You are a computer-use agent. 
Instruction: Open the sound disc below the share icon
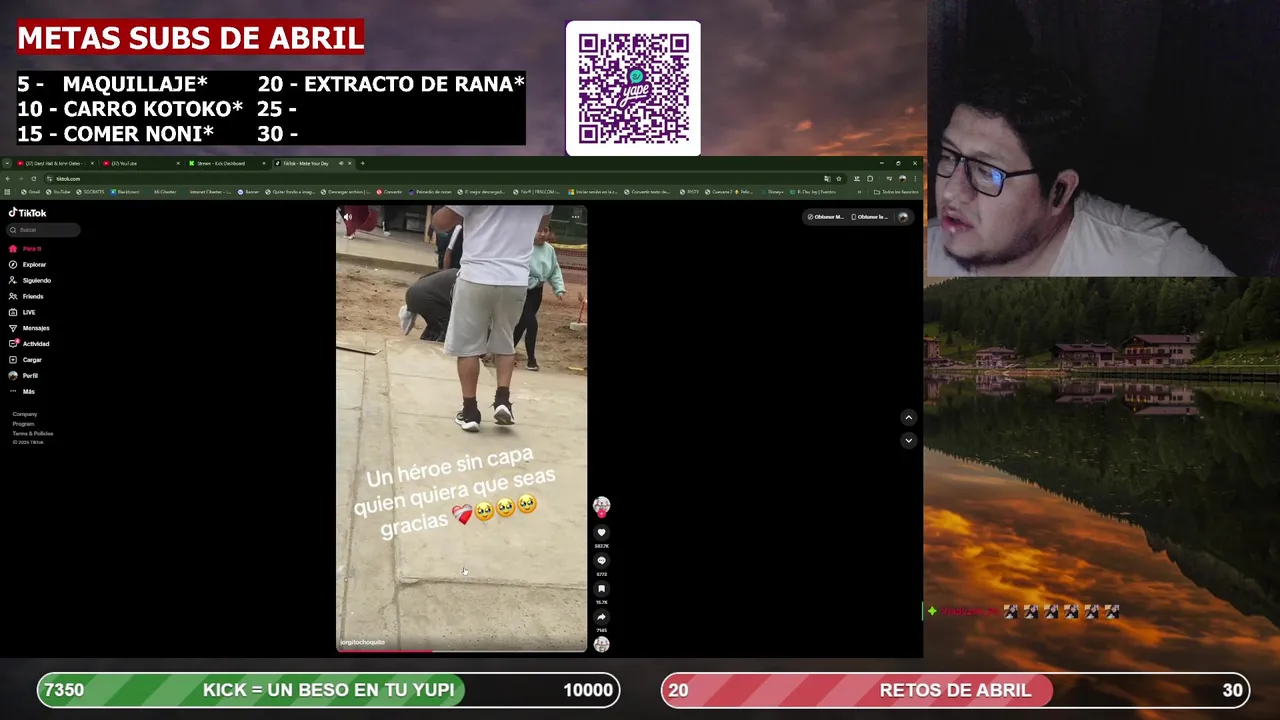click(x=601, y=645)
